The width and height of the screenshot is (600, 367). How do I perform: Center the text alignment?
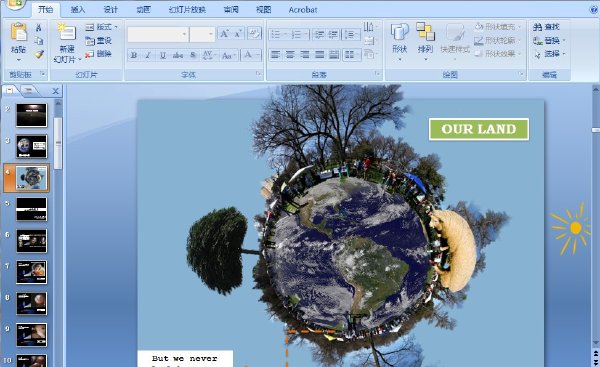click(290, 55)
